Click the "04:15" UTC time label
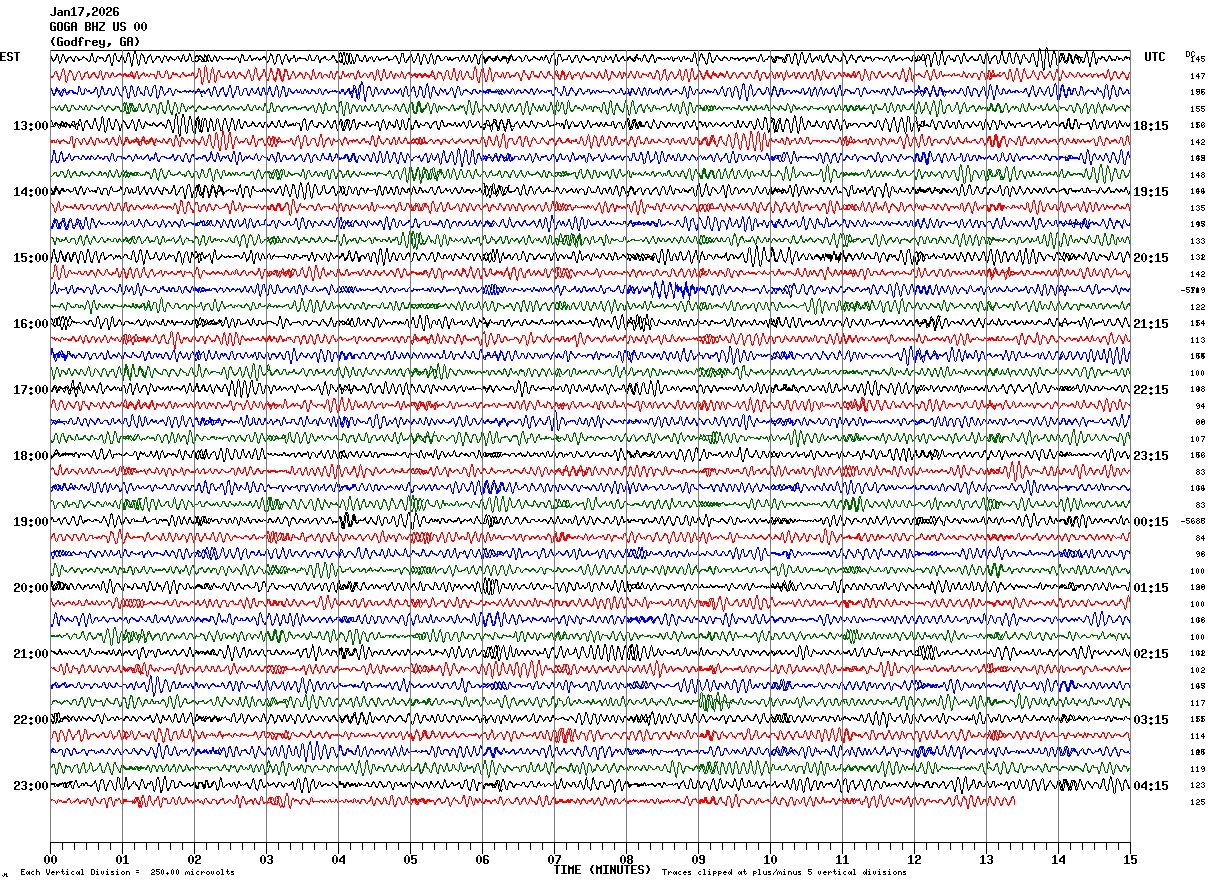The width and height of the screenshot is (1210, 886). [1151, 786]
